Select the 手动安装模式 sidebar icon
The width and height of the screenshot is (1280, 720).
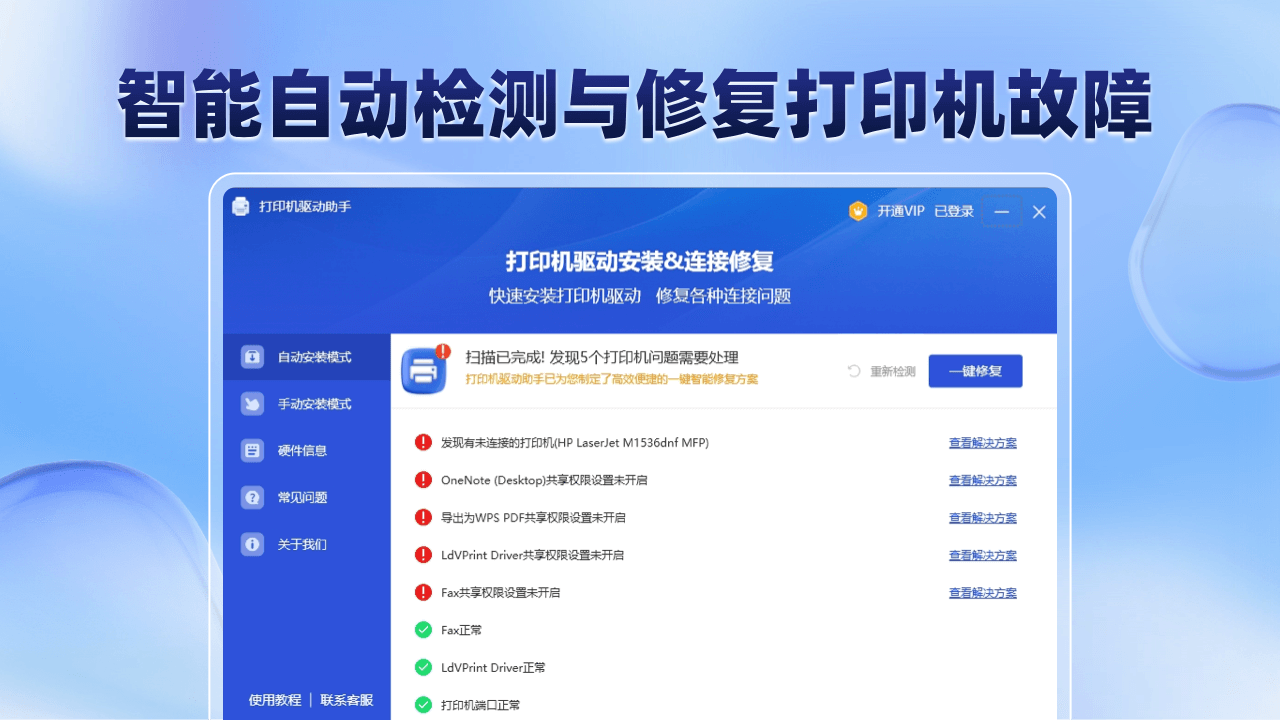(252, 403)
